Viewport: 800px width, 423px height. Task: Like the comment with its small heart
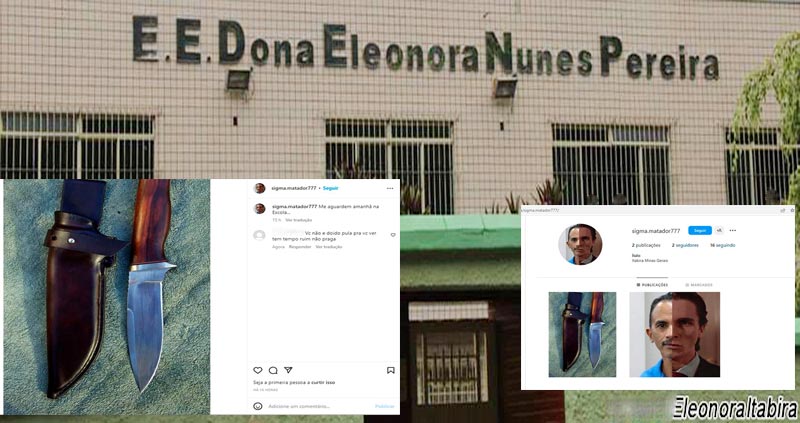pos(393,235)
